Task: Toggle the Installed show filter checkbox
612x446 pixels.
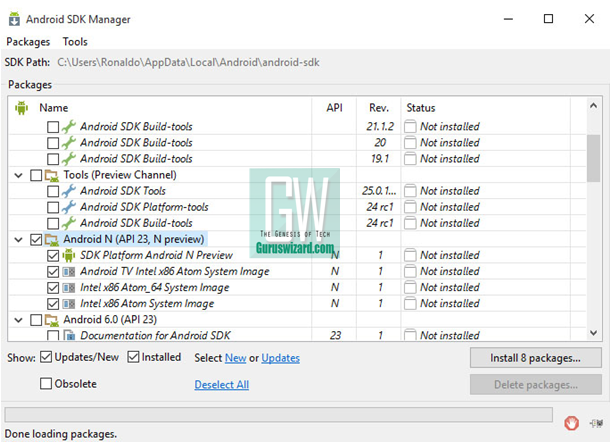Action: [x=133, y=357]
